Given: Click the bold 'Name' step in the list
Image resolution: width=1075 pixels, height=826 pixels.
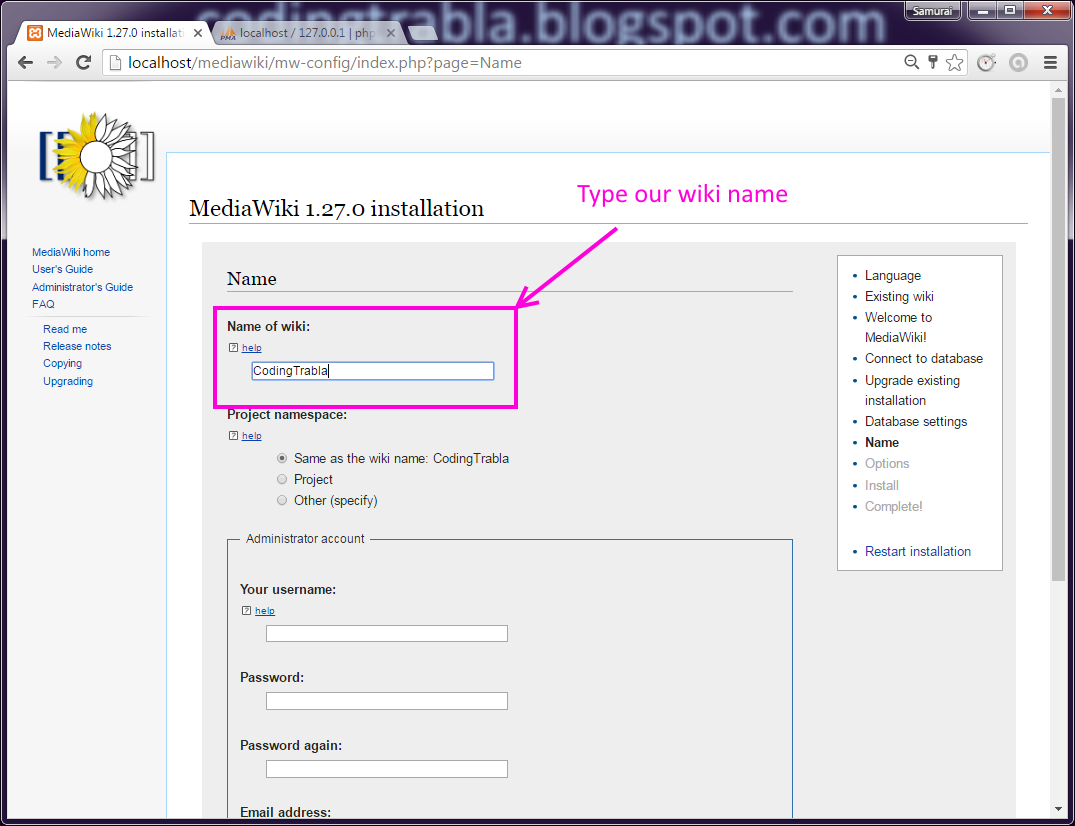Looking at the screenshot, I should 882,443.
